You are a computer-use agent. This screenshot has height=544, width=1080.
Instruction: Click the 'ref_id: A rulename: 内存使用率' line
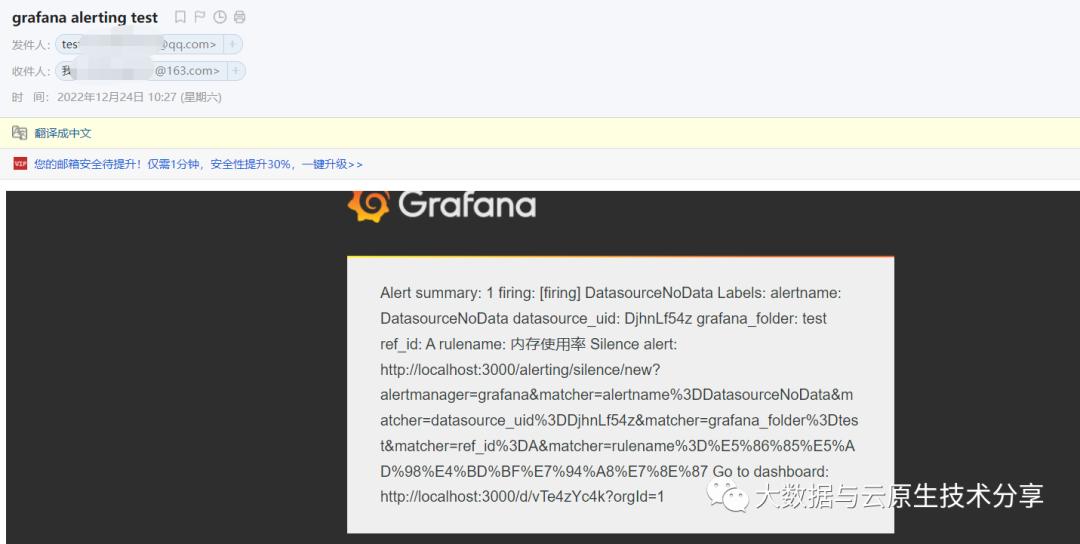click(528, 344)
